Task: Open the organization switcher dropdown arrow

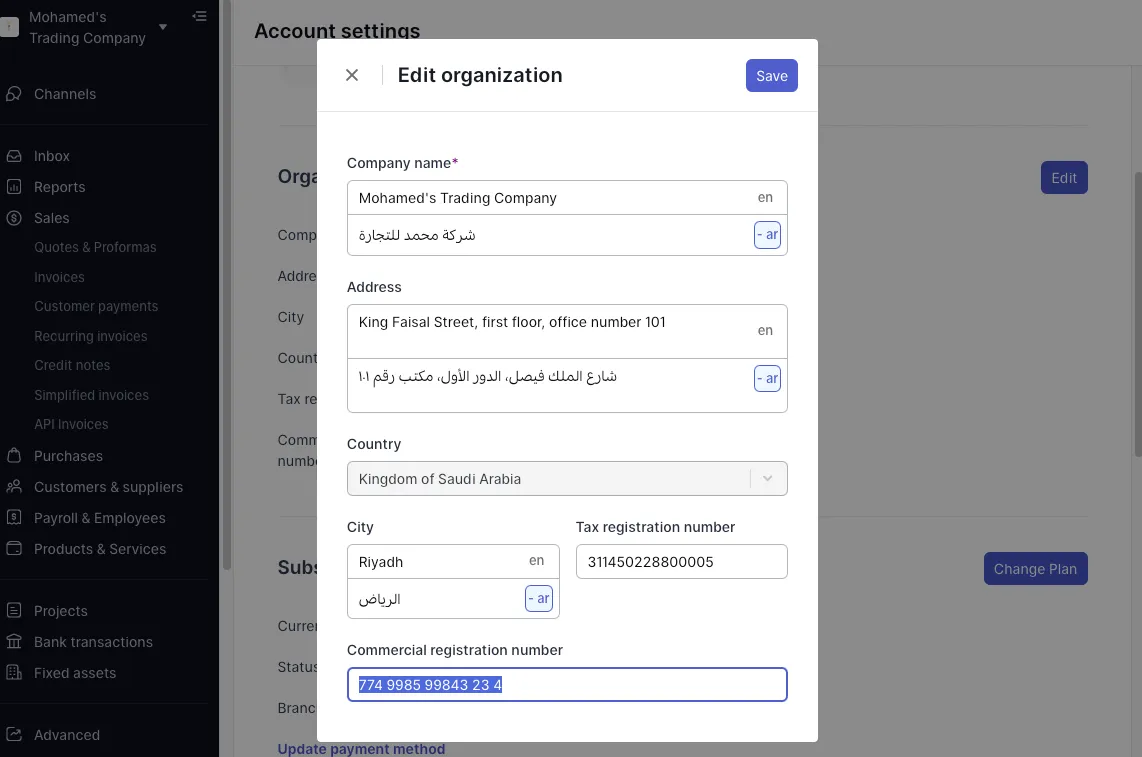Action: [163, 27]
